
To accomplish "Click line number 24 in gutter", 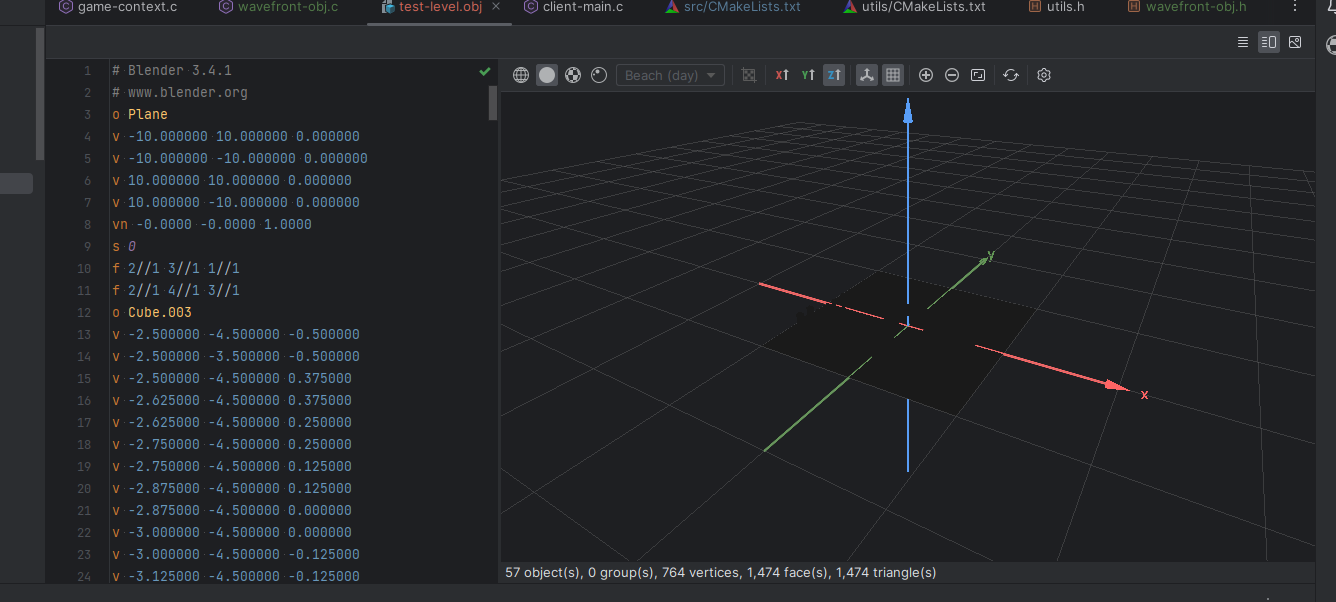I will coord(85,576).
